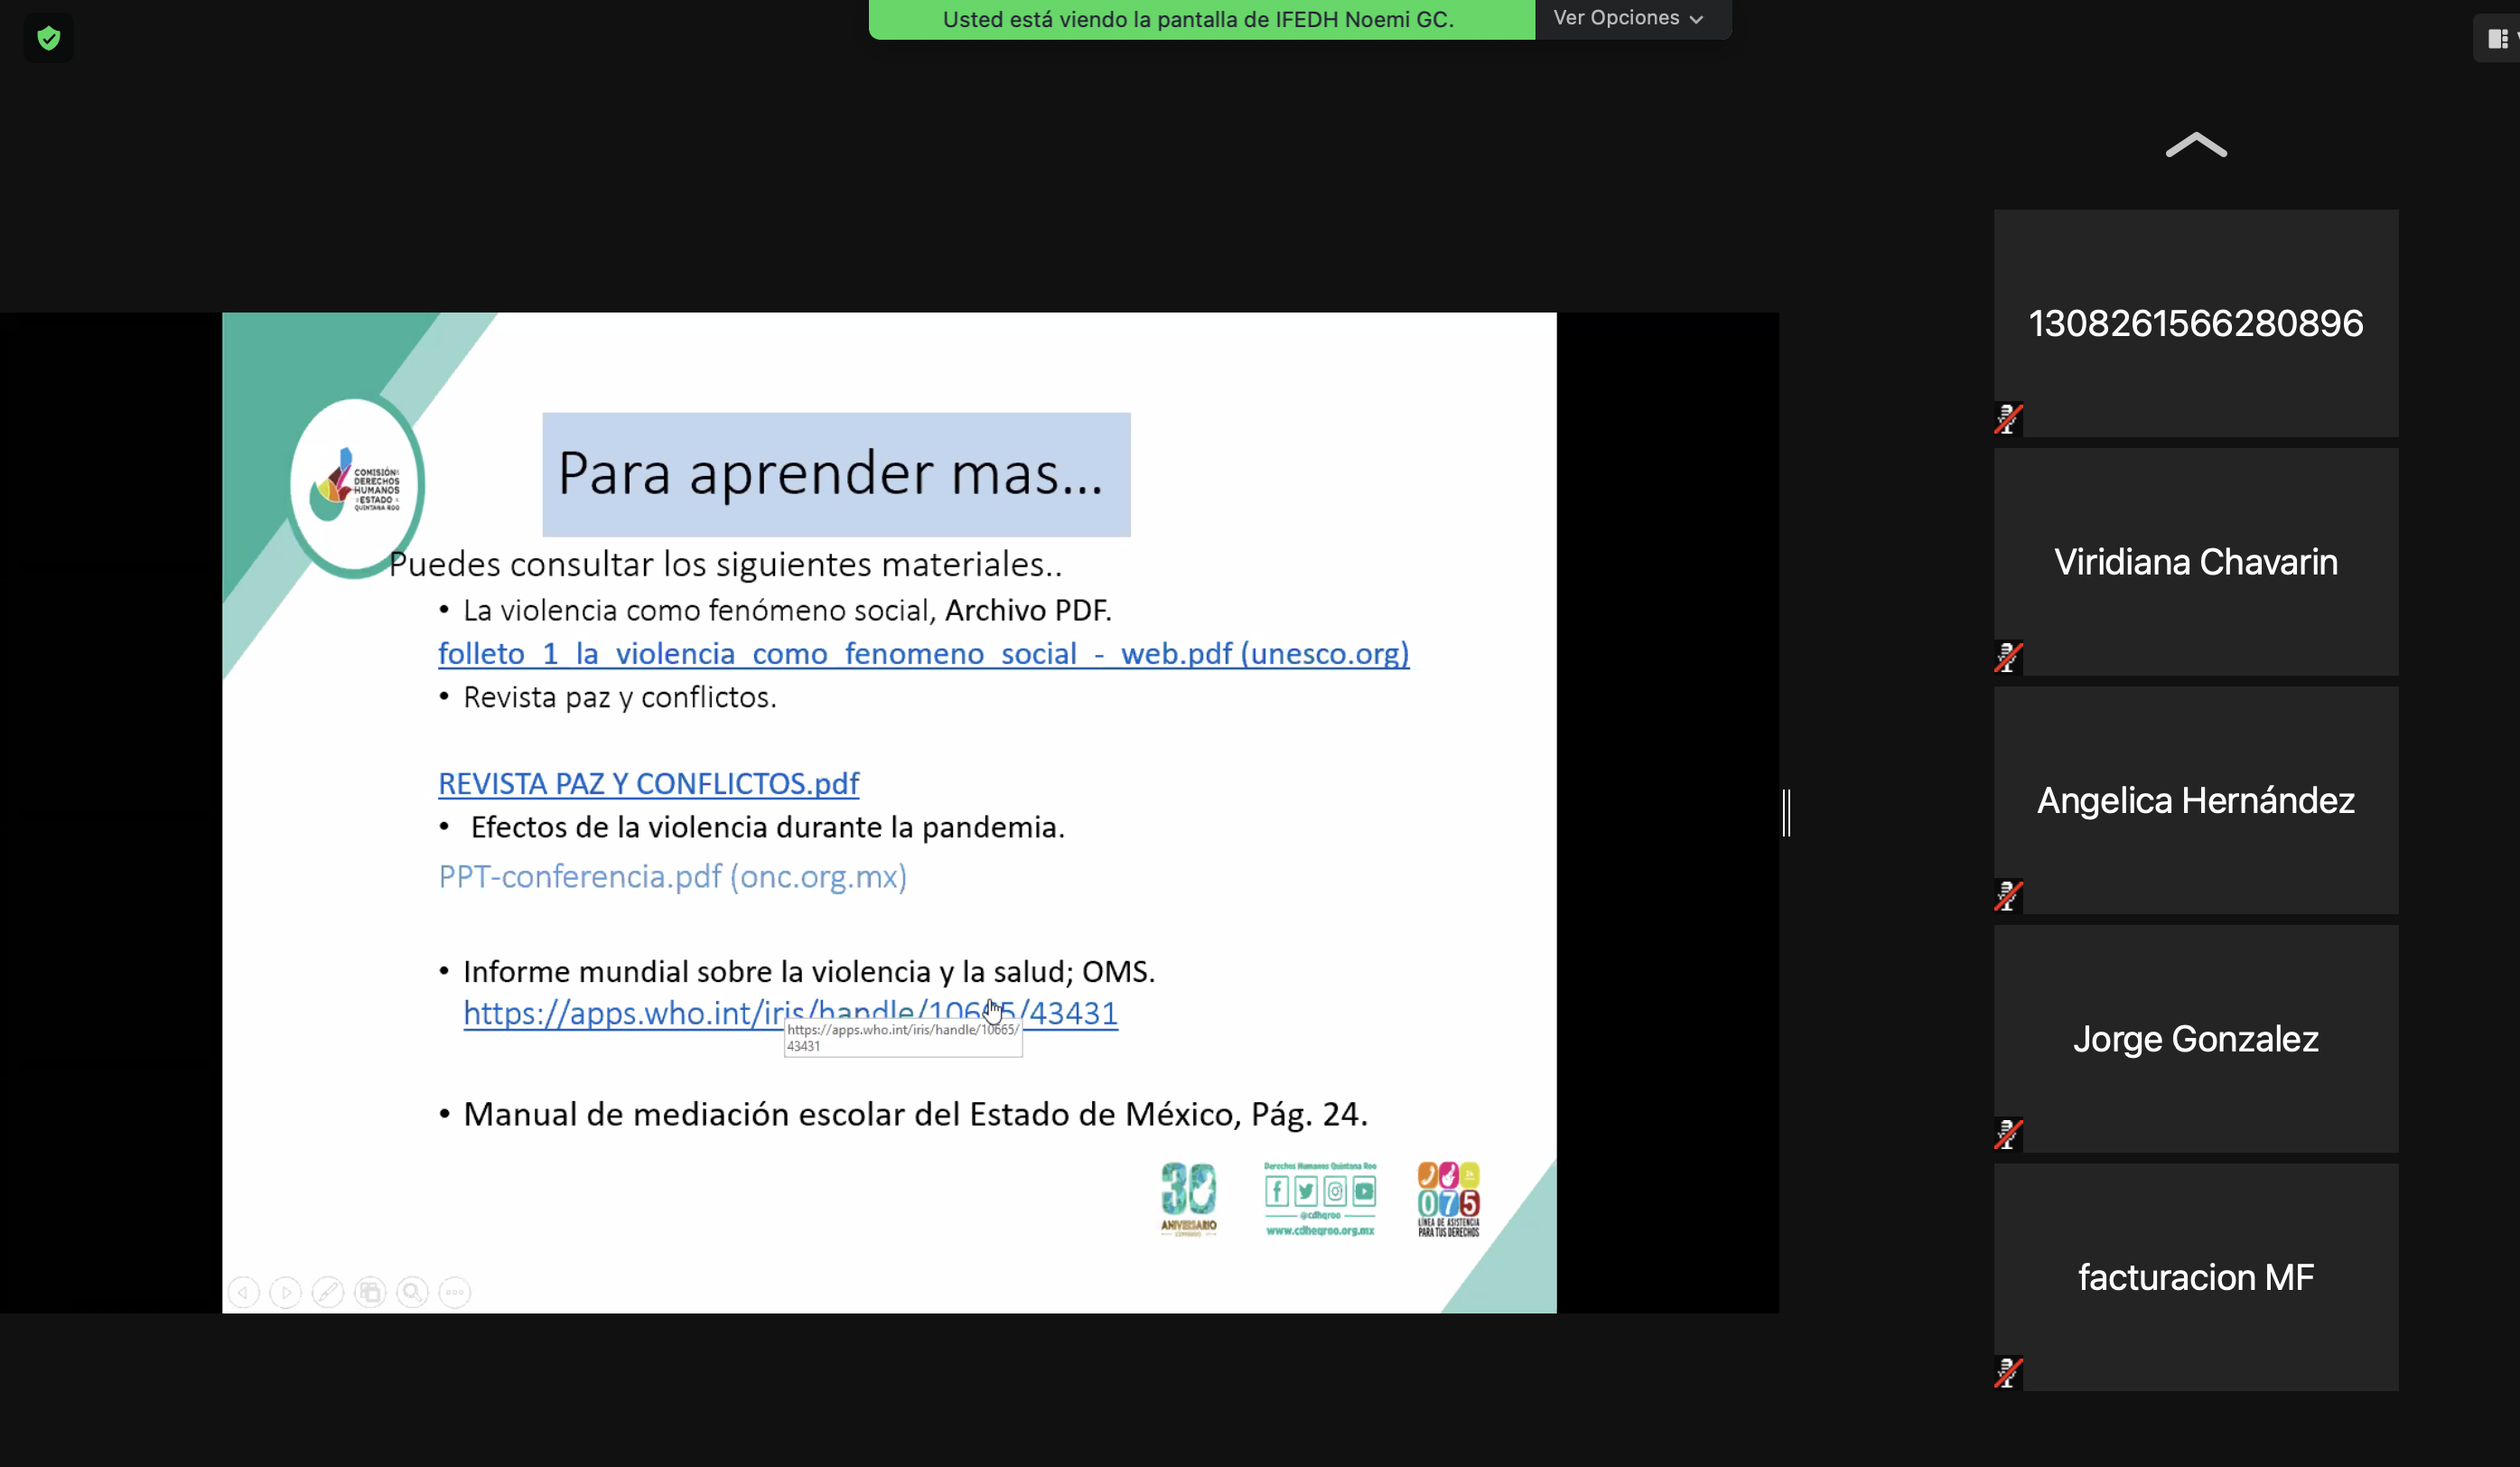Click the 30 Aniversario logo on the slide
The image size is (2520, 1467).
click(x=1188, y=1199)
